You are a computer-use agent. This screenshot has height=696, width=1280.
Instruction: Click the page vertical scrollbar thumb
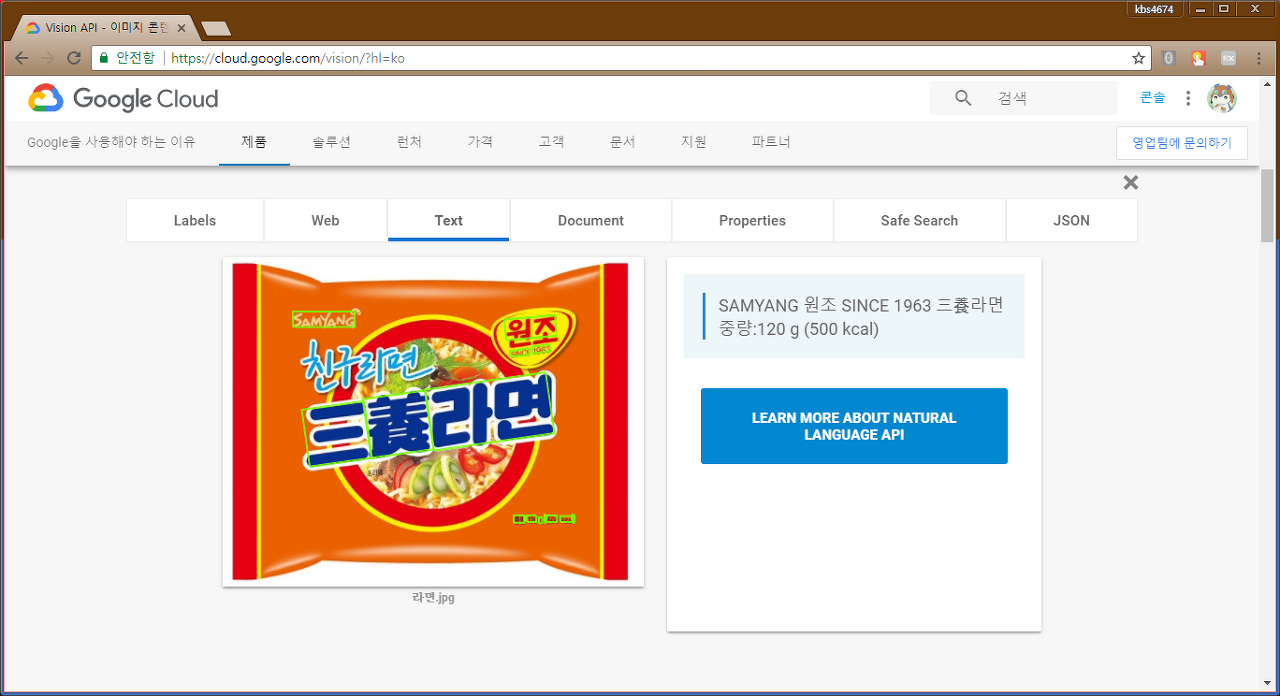point(1267,206)
